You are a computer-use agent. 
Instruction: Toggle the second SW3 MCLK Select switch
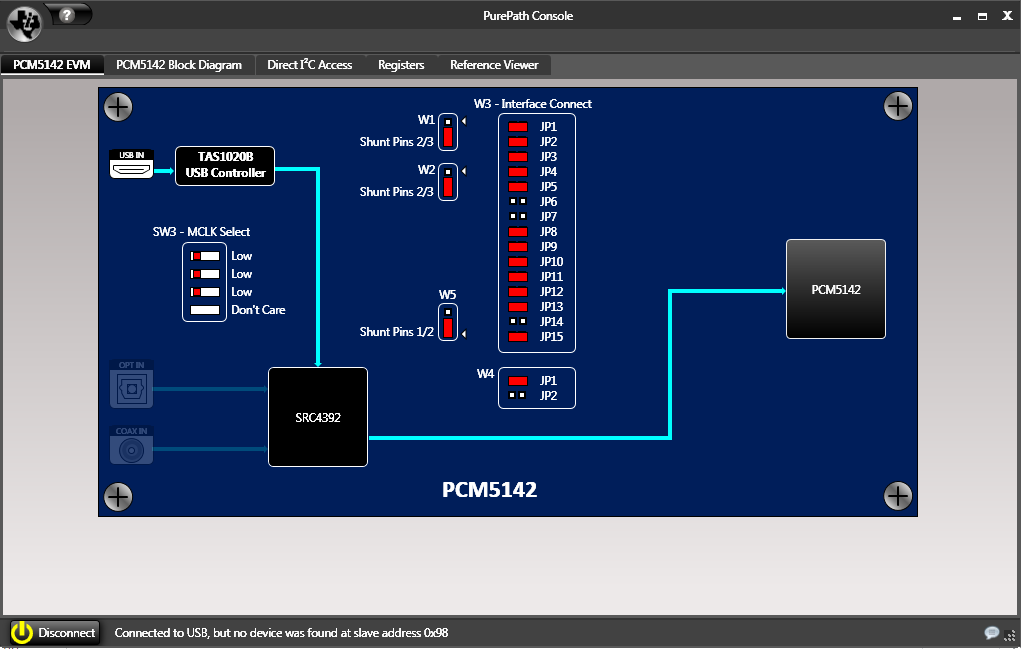(205, 274)
